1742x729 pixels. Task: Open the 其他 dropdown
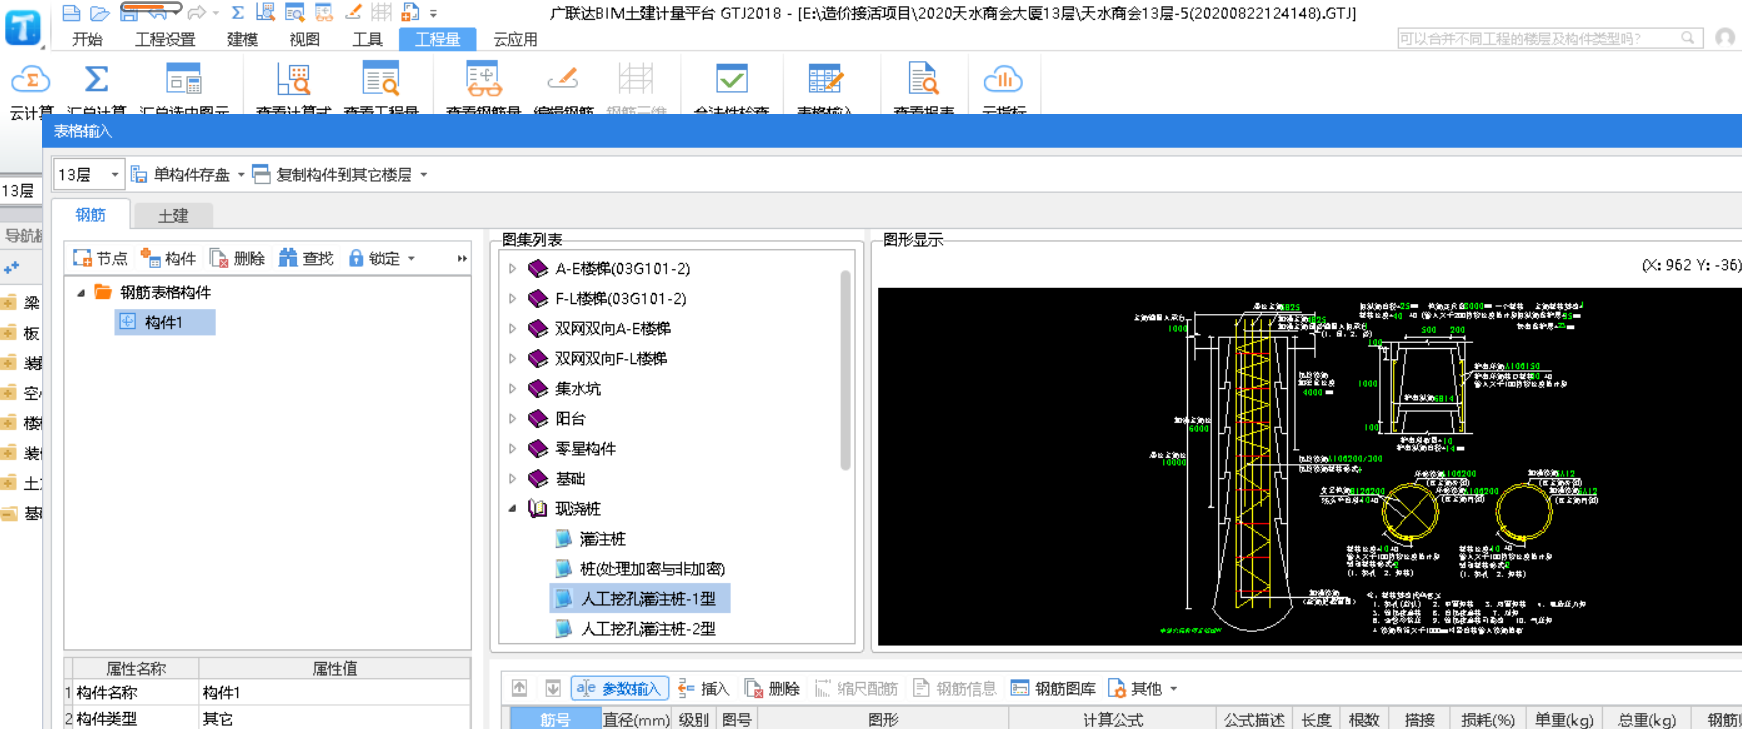click(1142, 688)
